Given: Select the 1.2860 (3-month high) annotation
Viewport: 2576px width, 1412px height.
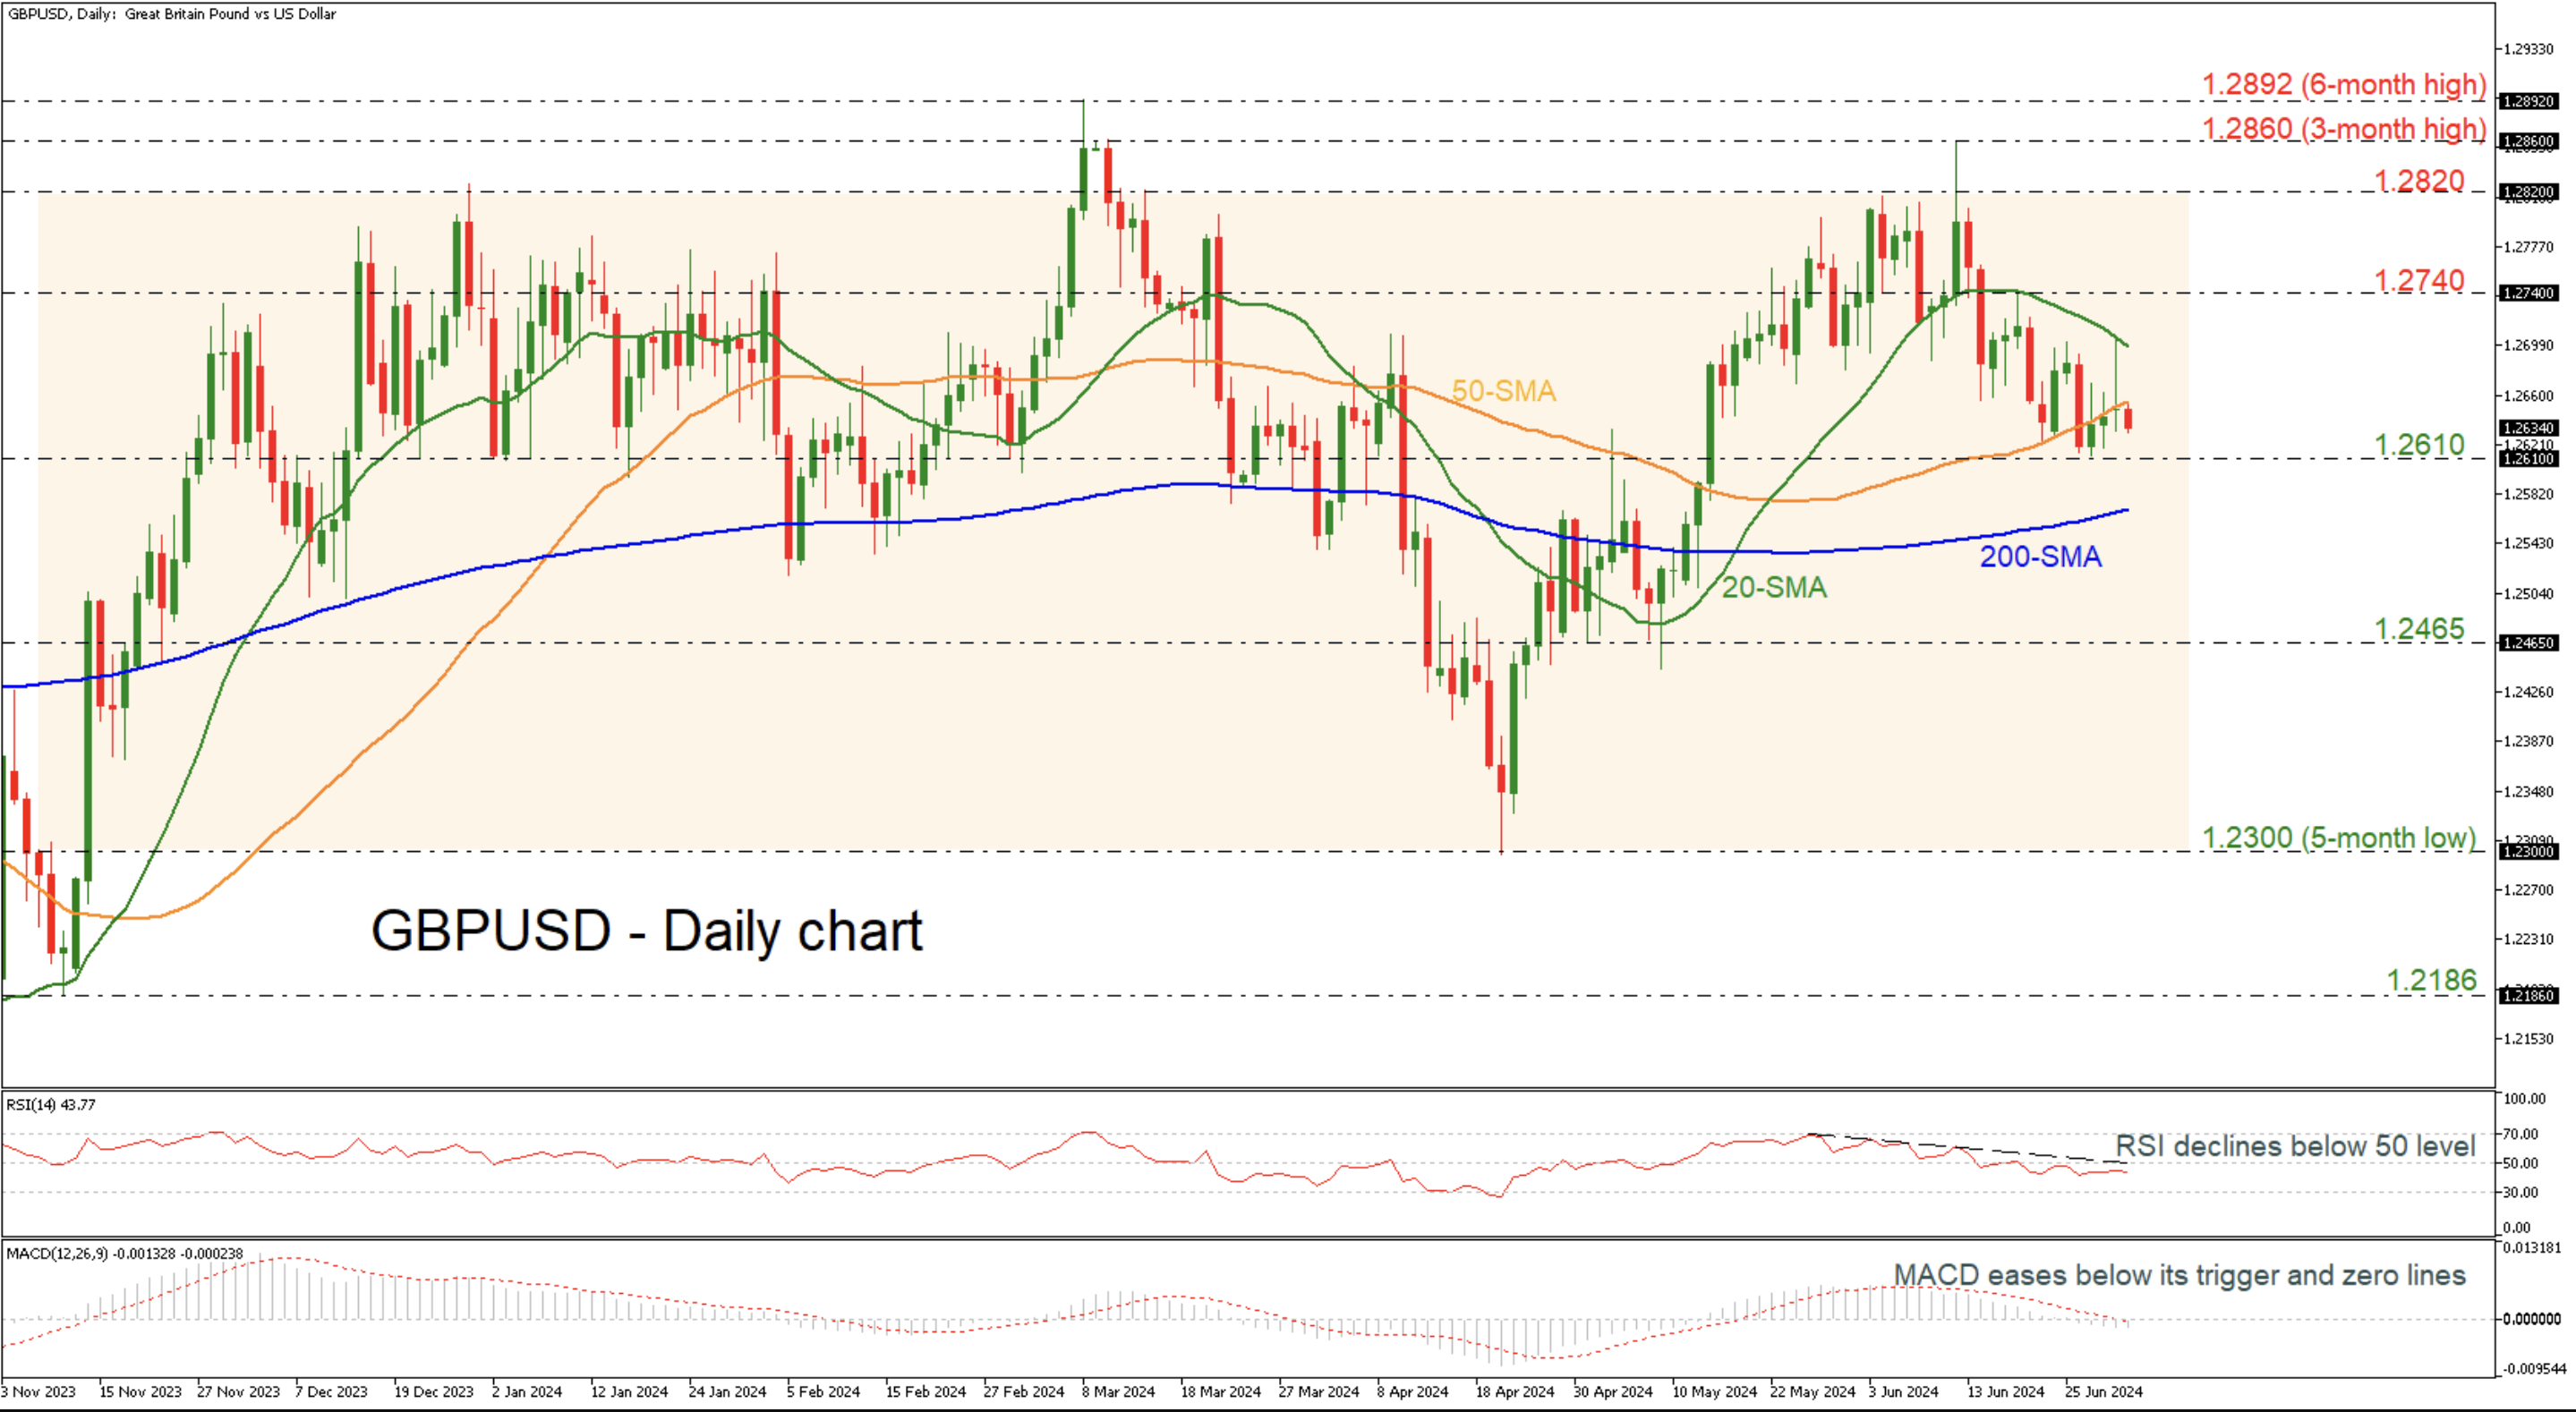Looking at the screenshot, I should 2343,129.
